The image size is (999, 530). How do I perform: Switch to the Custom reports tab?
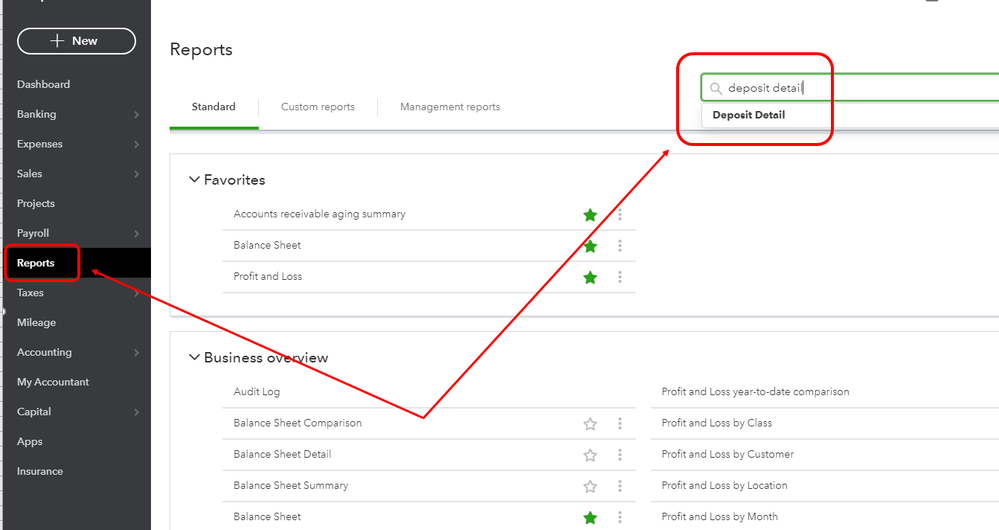(318, 107)
